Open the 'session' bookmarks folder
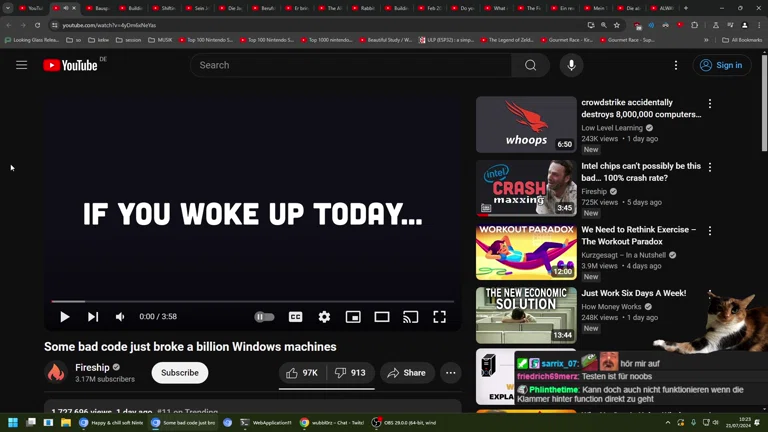Viewport: 768px width, 432px height. [x=128, y=40]
